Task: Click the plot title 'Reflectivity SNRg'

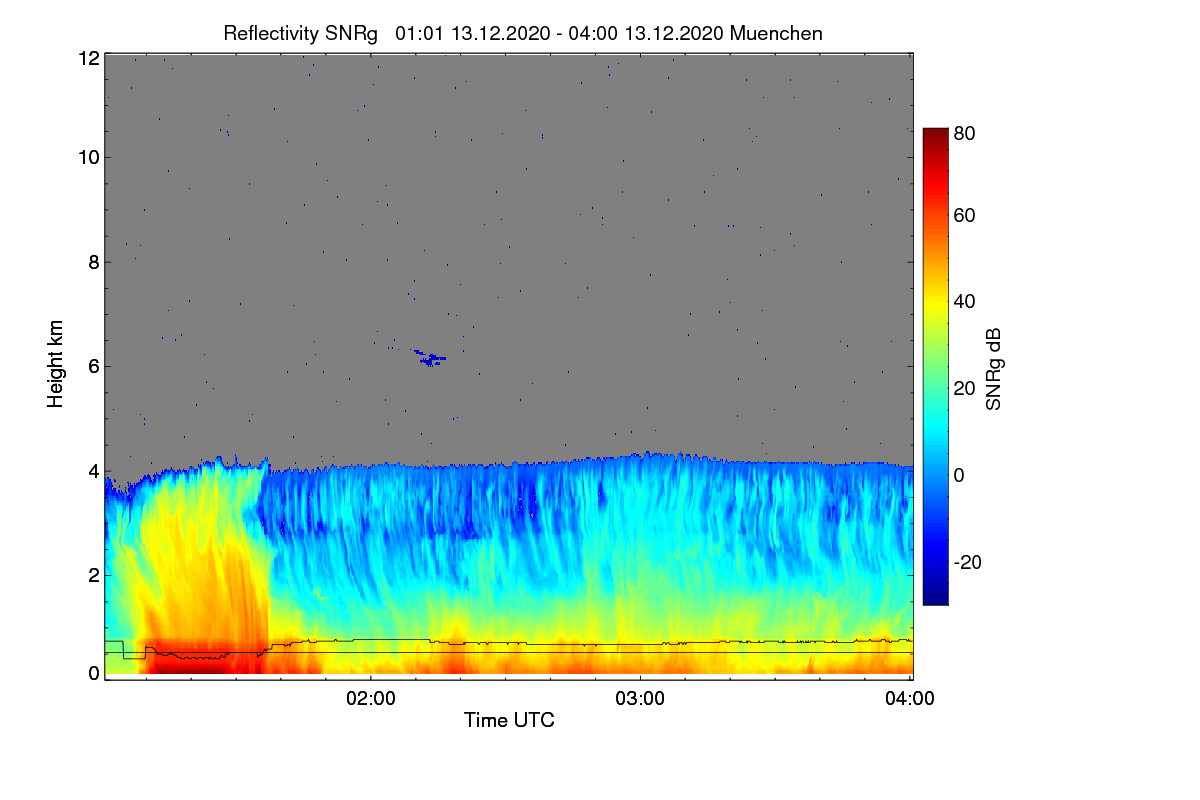Action: click(301, 33)
